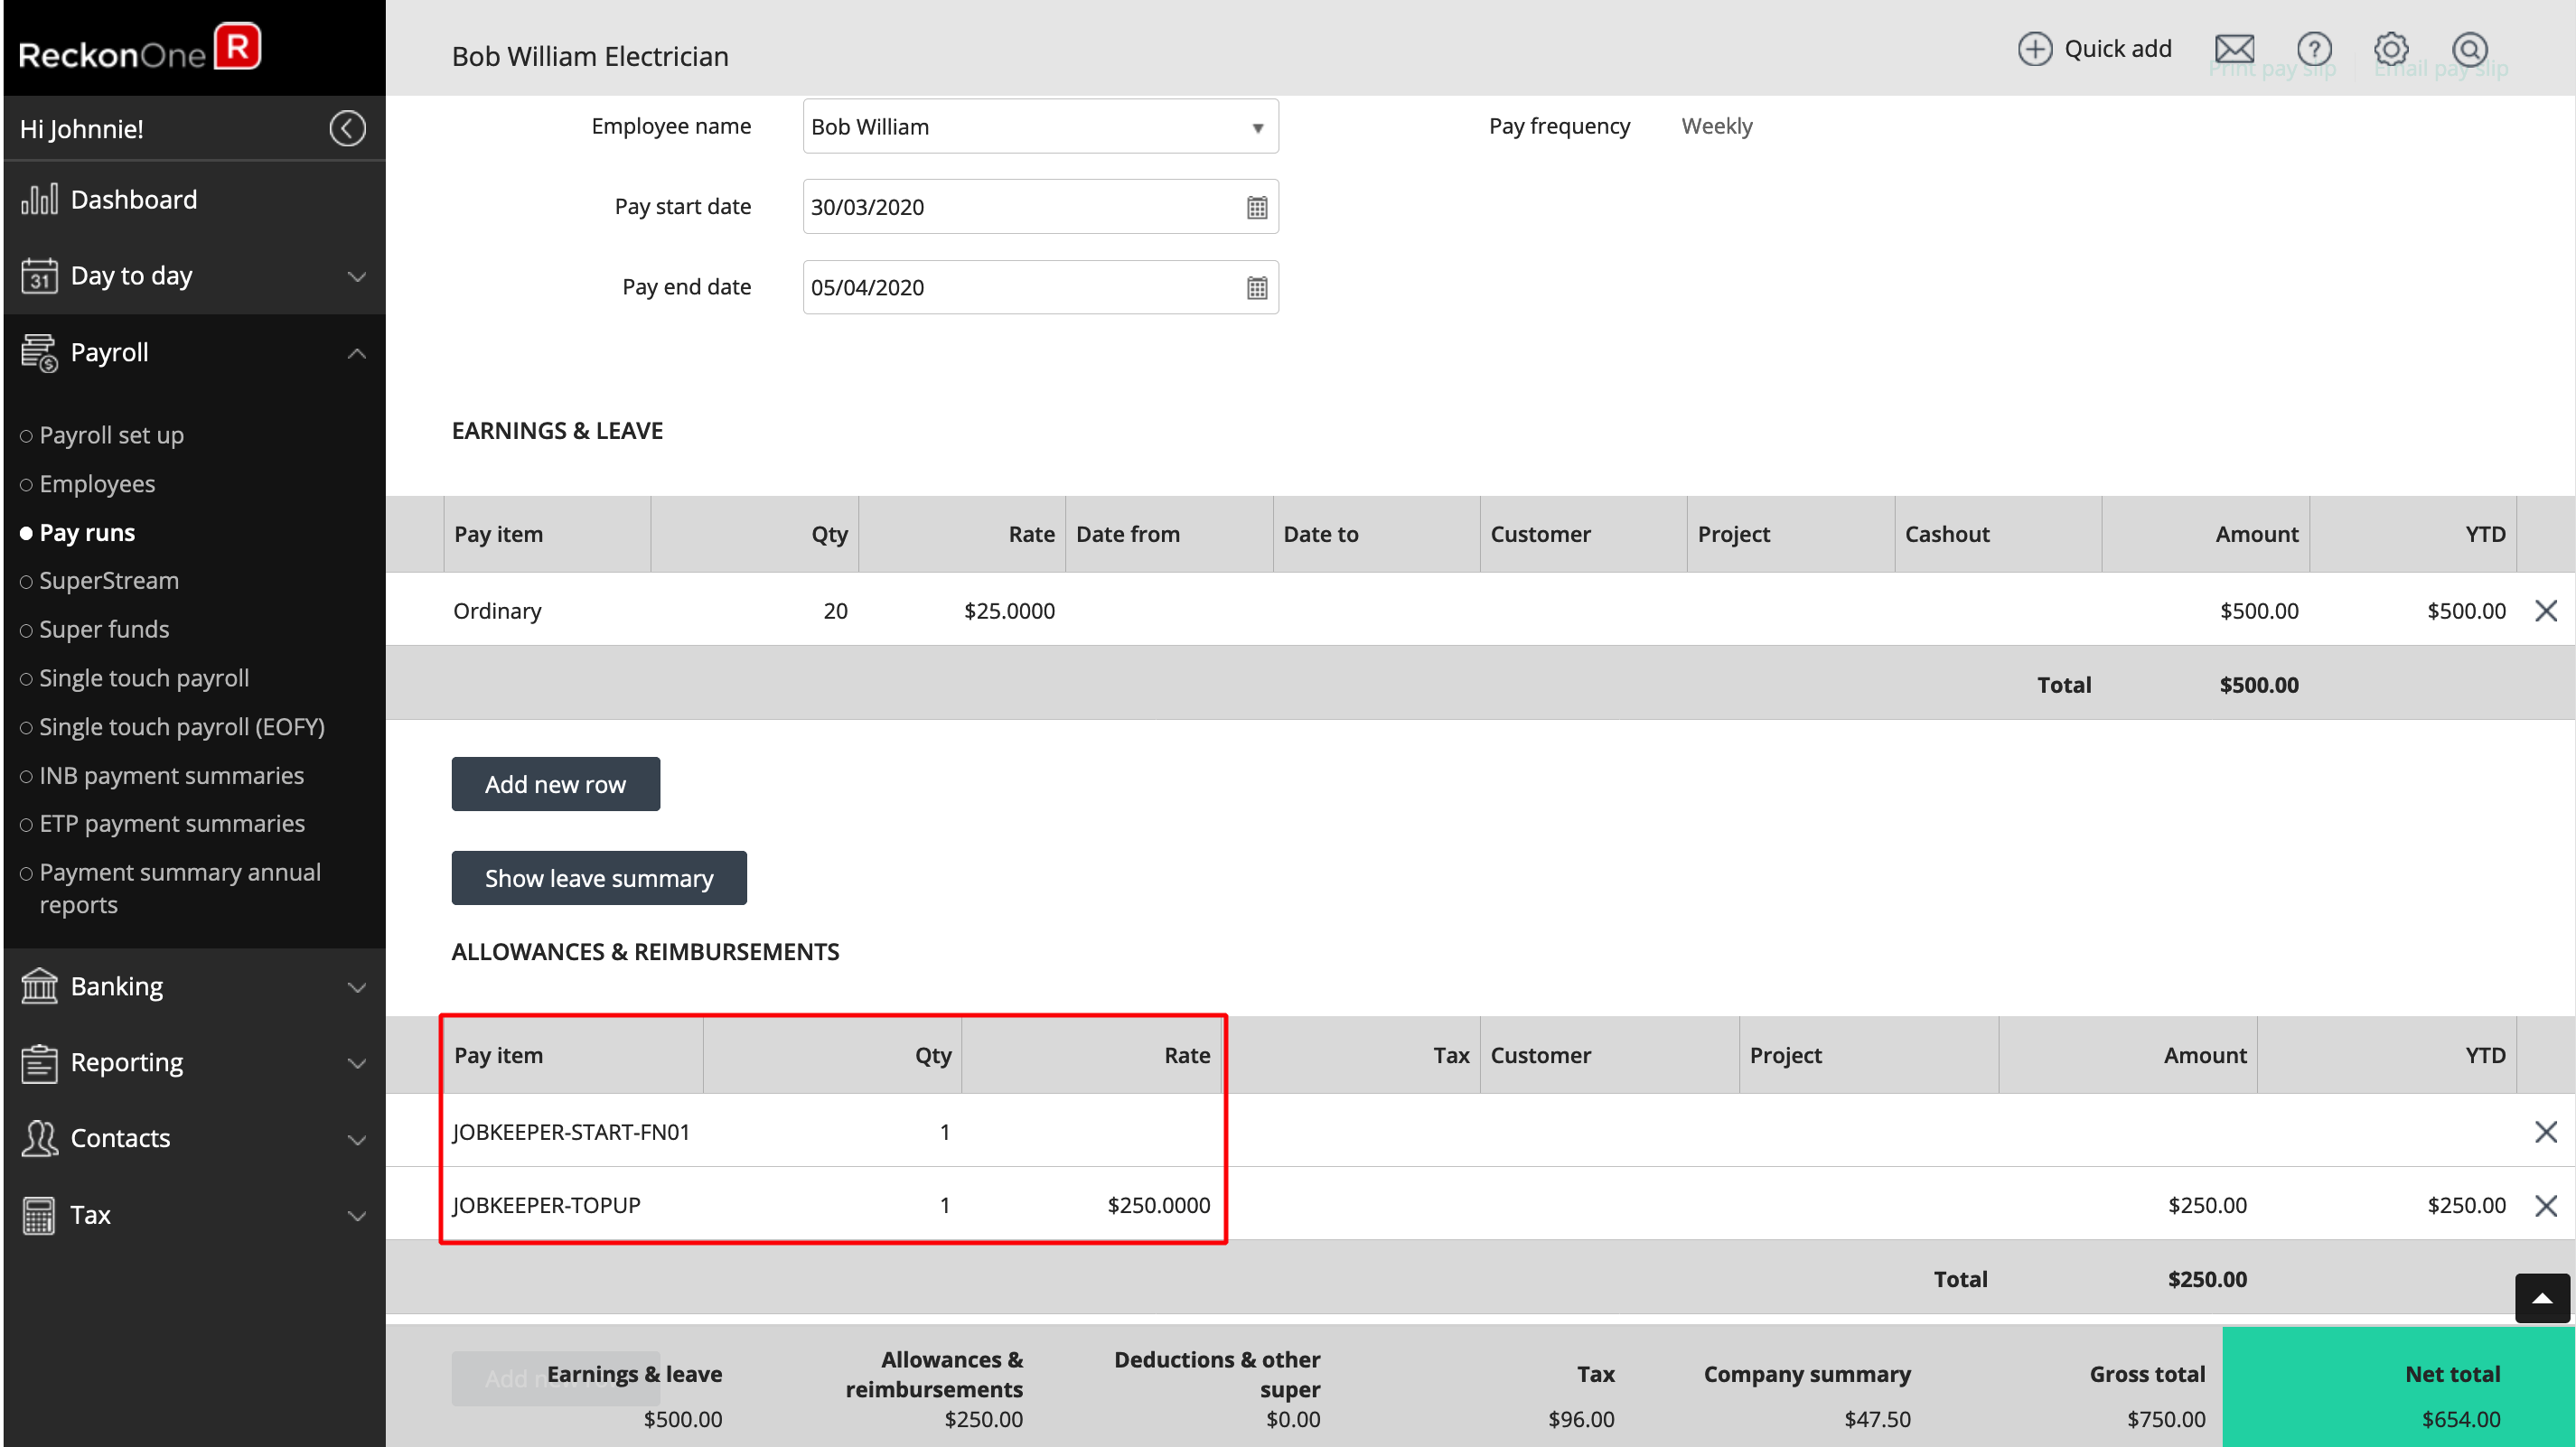Select Pay runs in sidebar
The height and width of the screenshot is (1447, 2576).
87,532
